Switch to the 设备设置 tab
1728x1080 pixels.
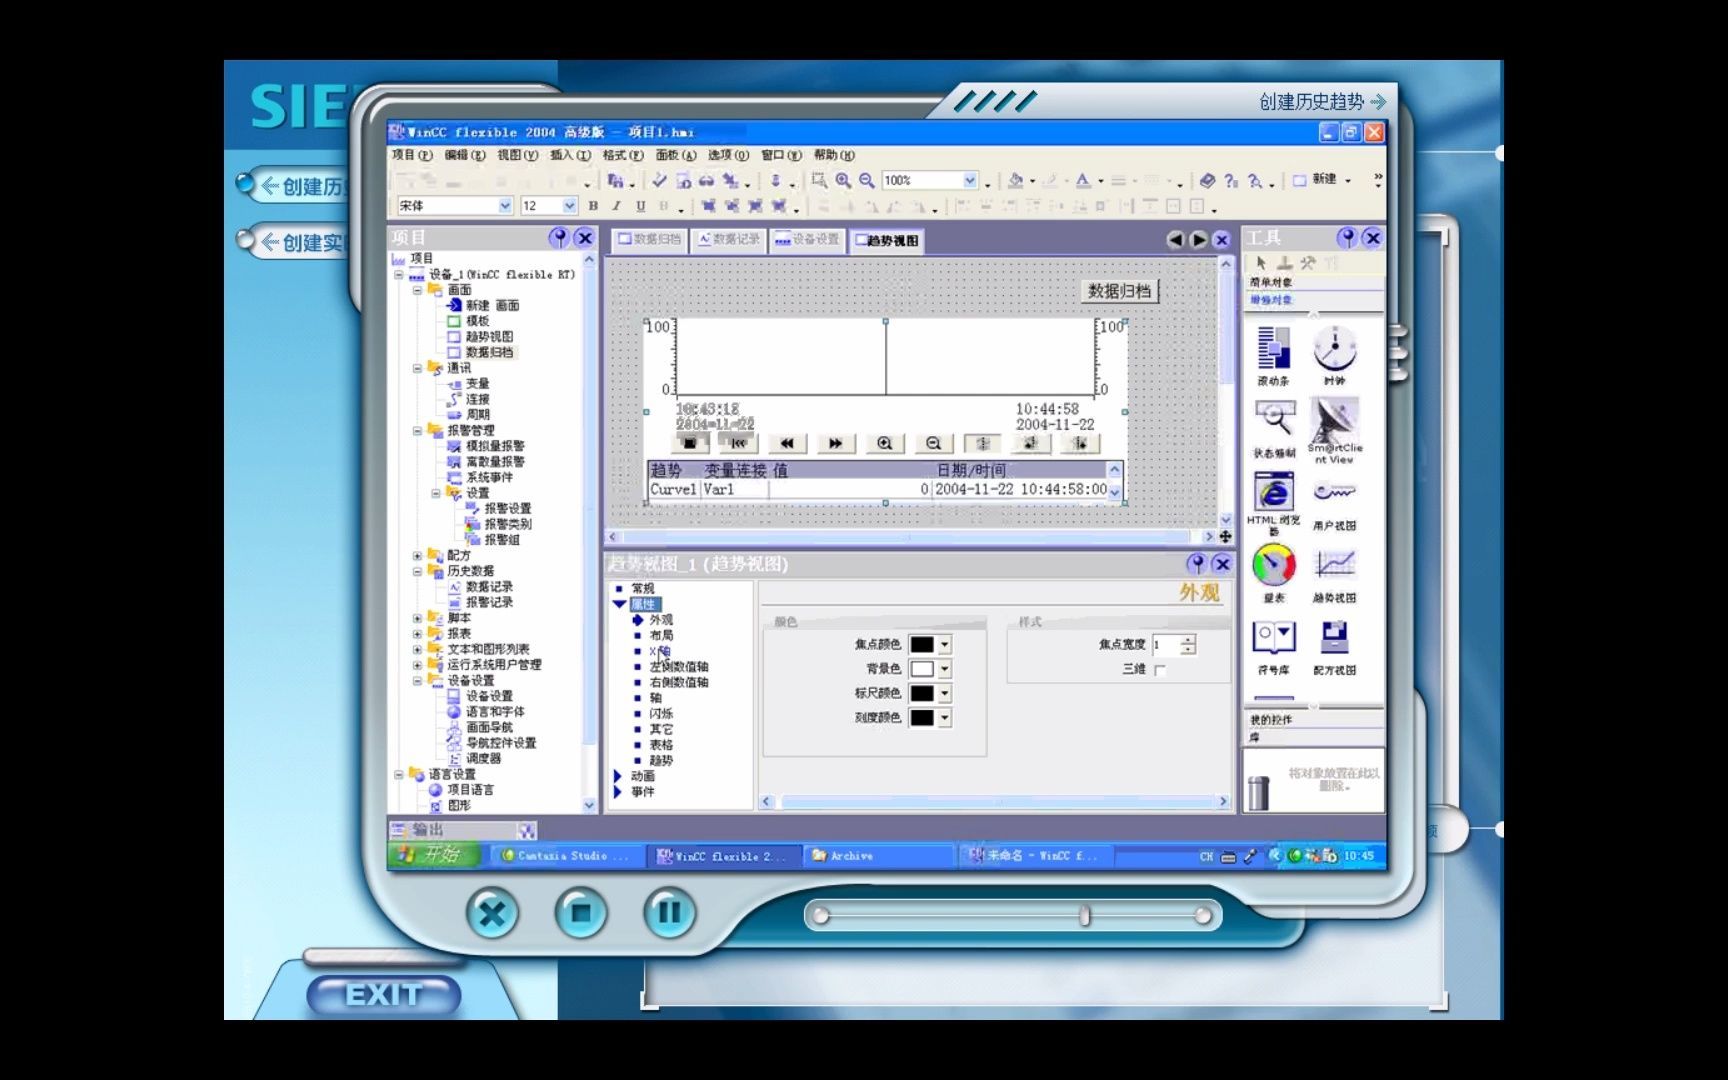pos(808,240)
